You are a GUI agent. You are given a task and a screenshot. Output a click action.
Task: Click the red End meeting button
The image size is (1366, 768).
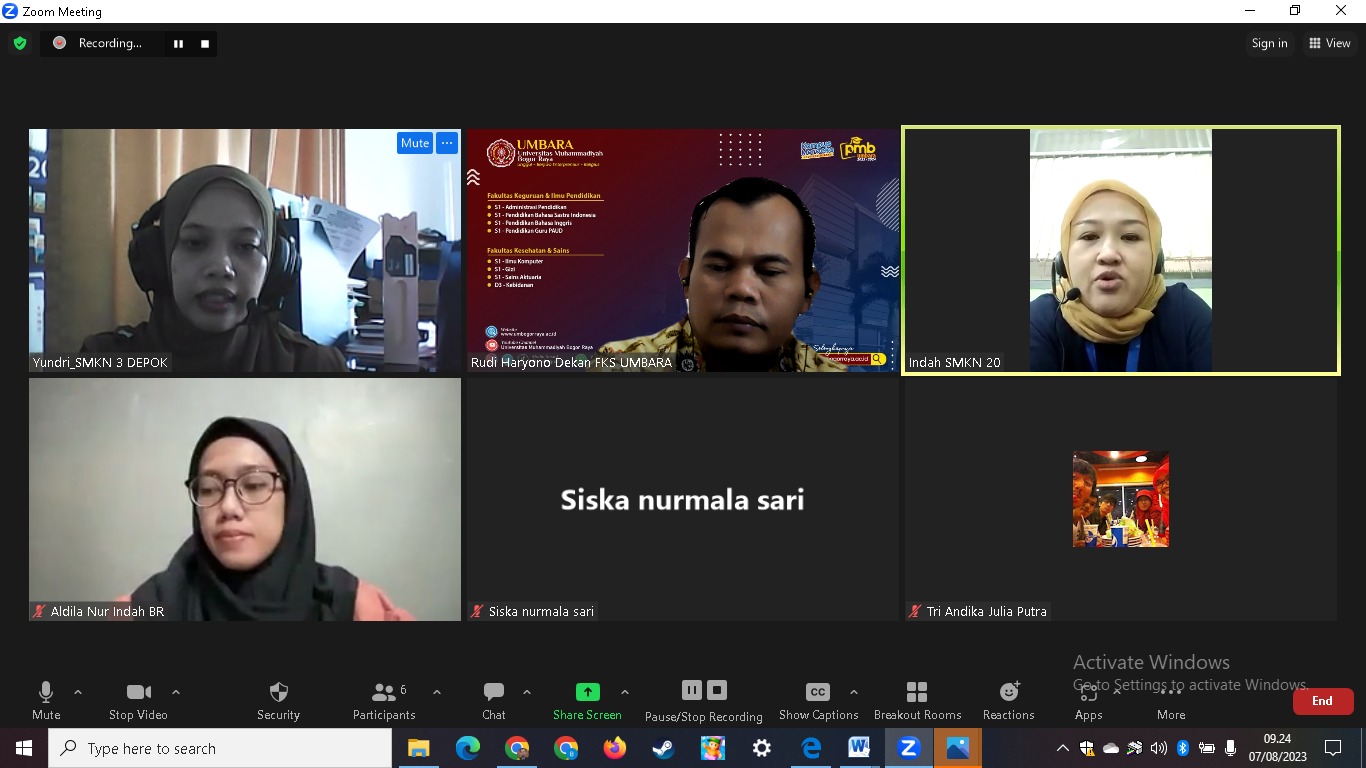pos(1322,701)
